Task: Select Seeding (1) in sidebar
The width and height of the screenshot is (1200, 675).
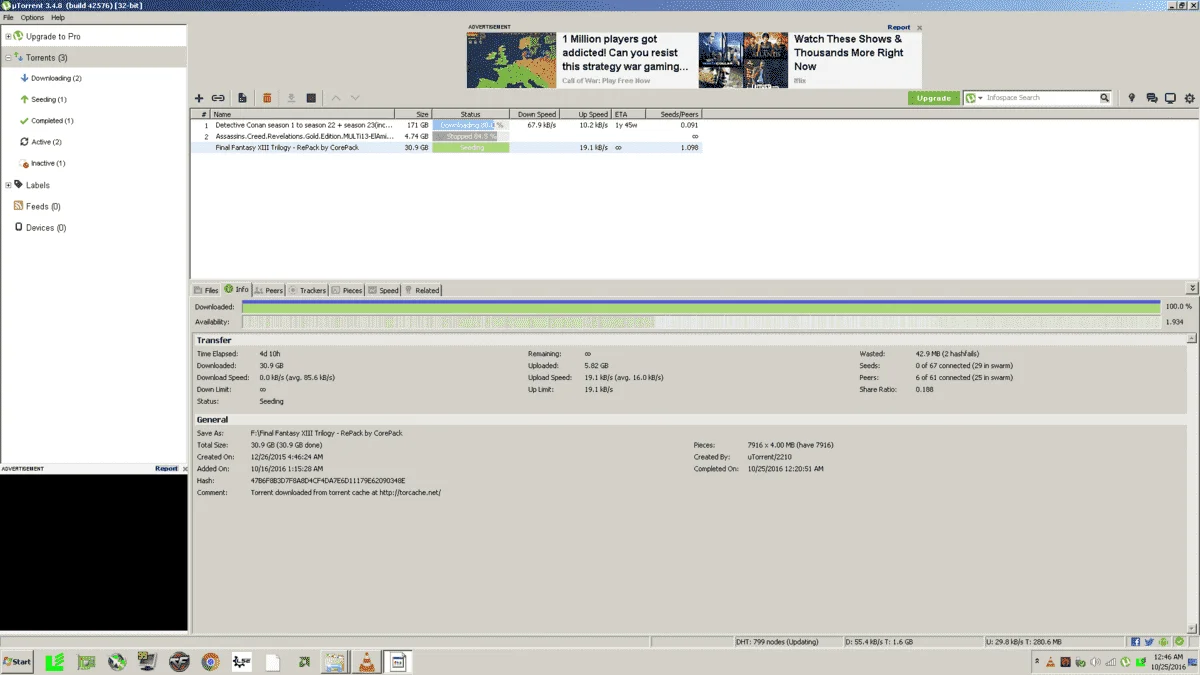Action: pos(48,100)
